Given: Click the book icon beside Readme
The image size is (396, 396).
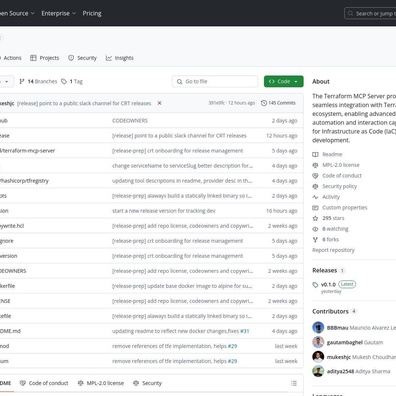Looking at the screenshot, I should [315, 154].
